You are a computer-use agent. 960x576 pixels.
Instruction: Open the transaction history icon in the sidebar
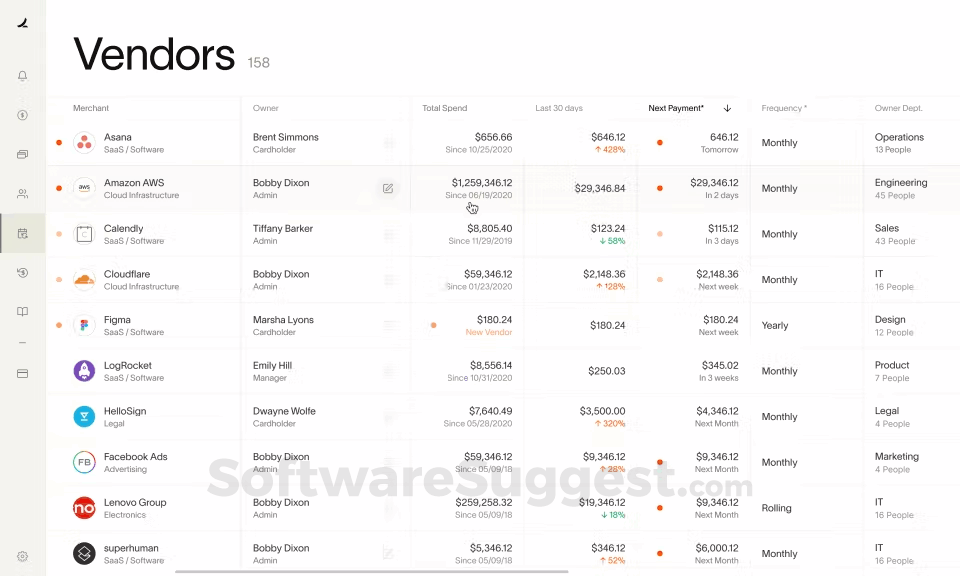pos(22,272)
